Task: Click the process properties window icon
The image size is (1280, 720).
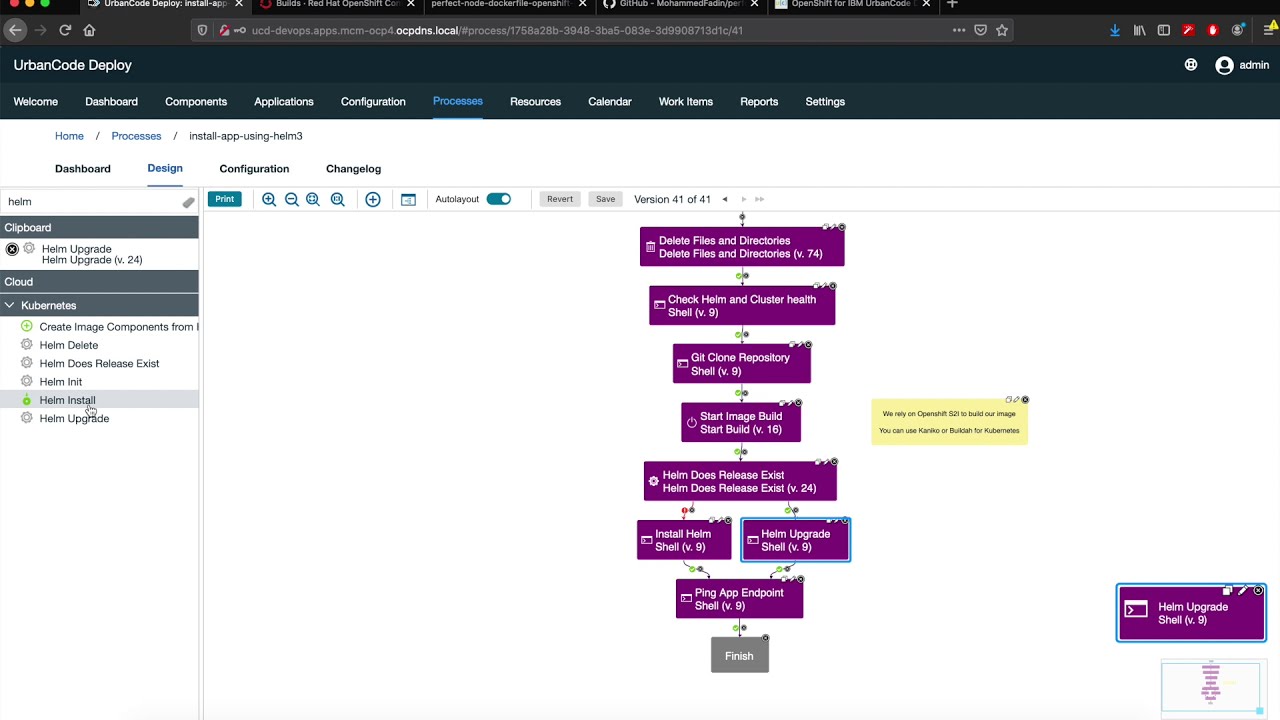Action: [408, 199]
